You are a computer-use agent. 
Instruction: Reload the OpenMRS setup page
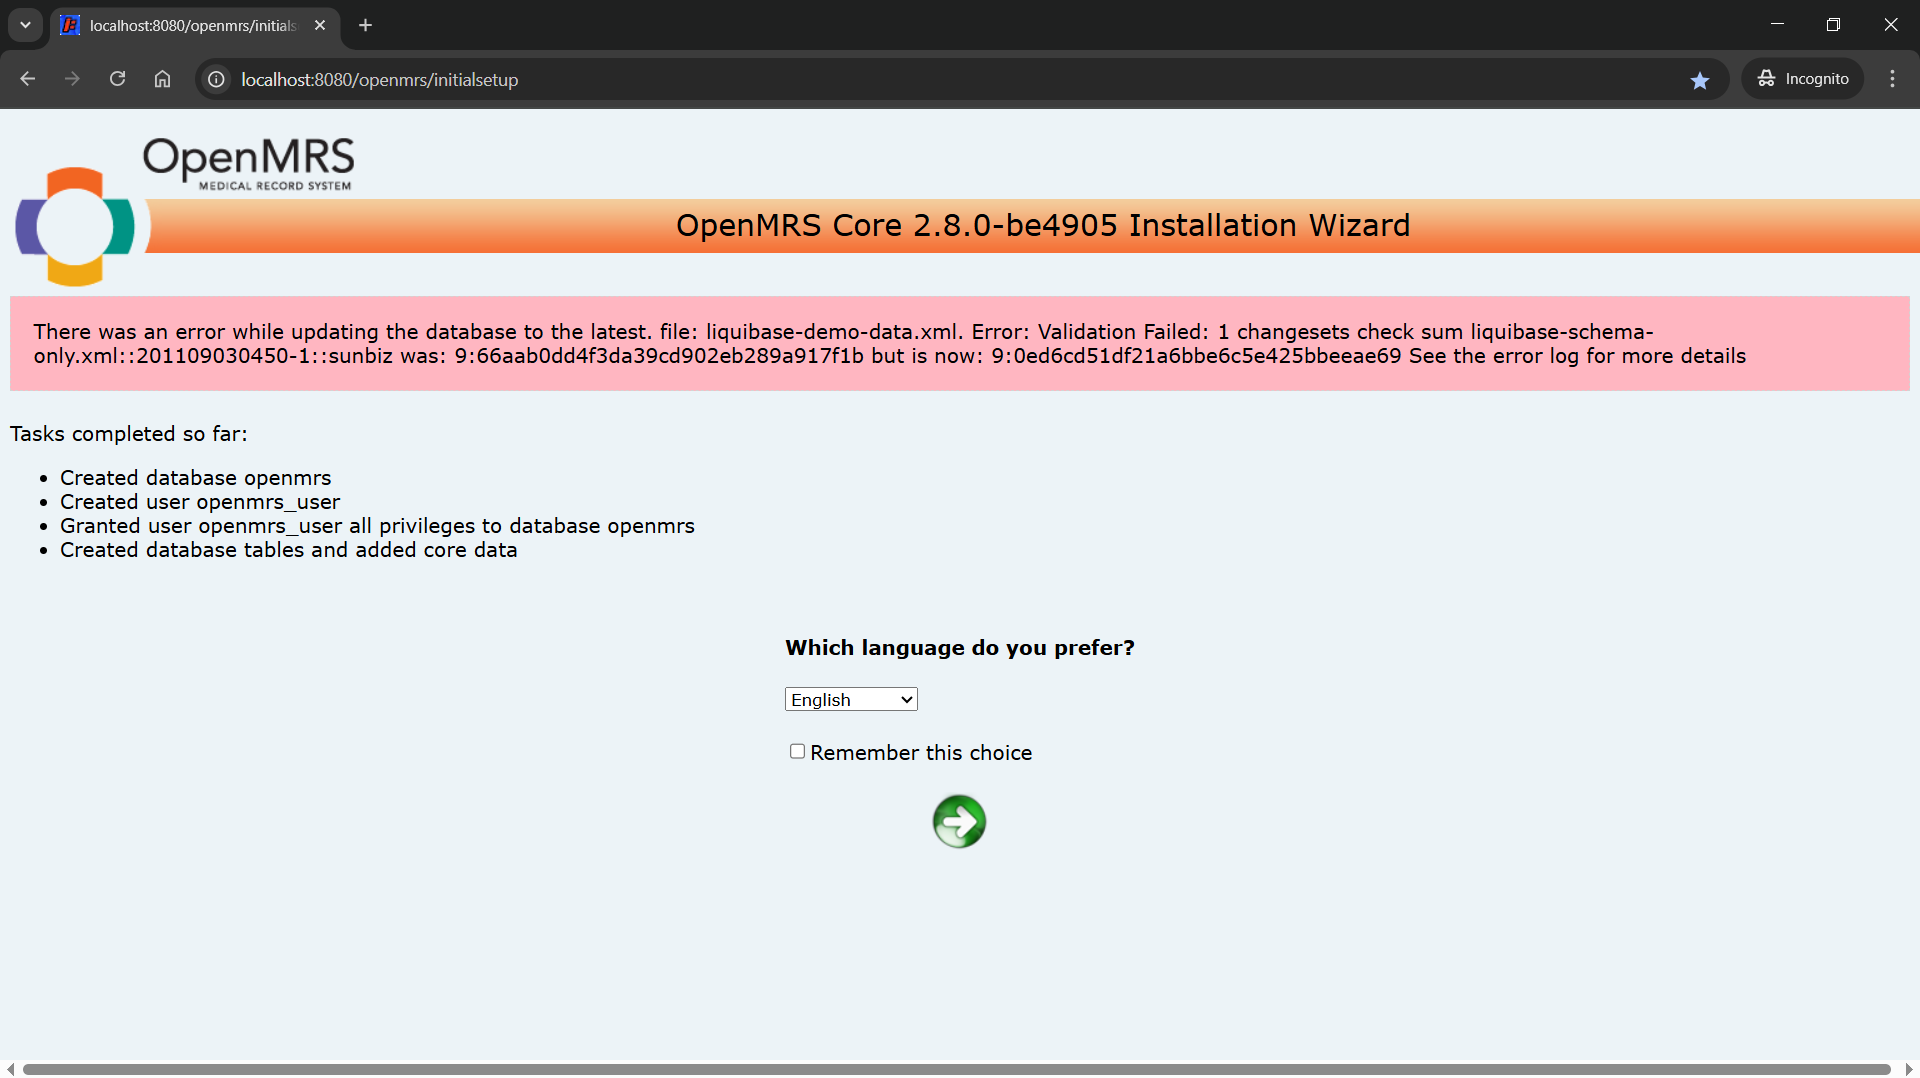(x=117, y=79)
